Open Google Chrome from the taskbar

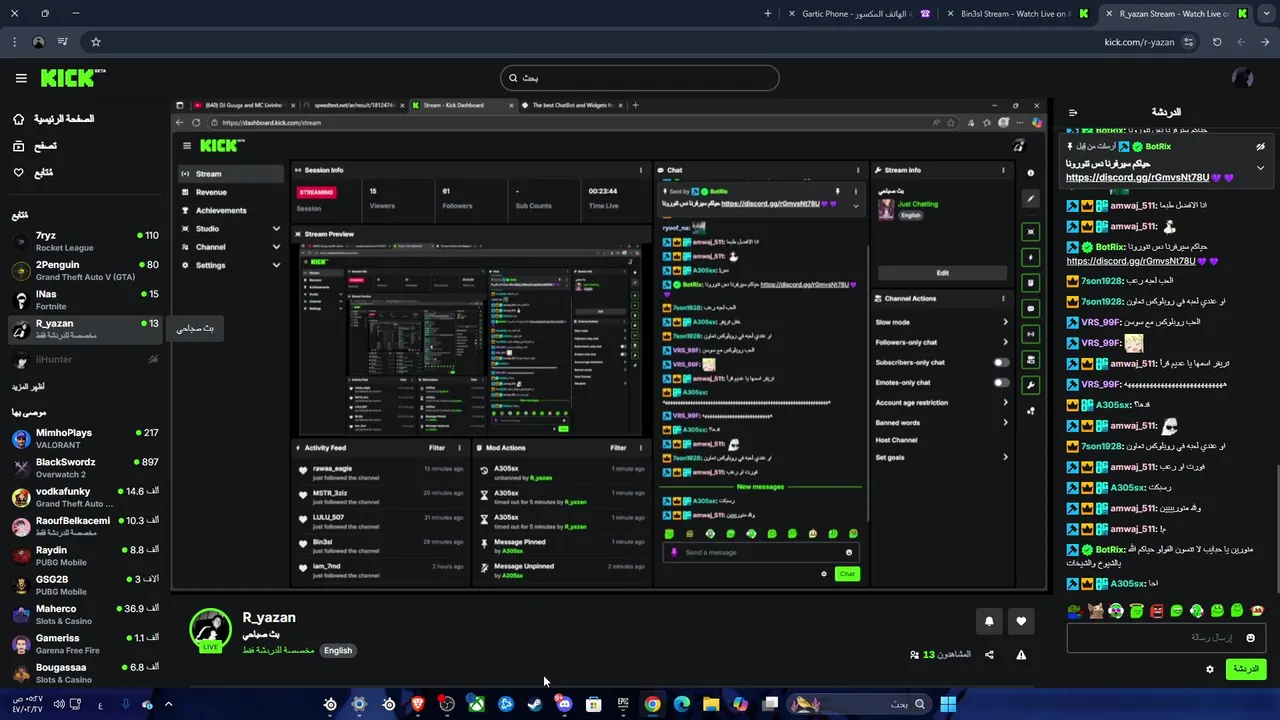(x=652, y=704)
